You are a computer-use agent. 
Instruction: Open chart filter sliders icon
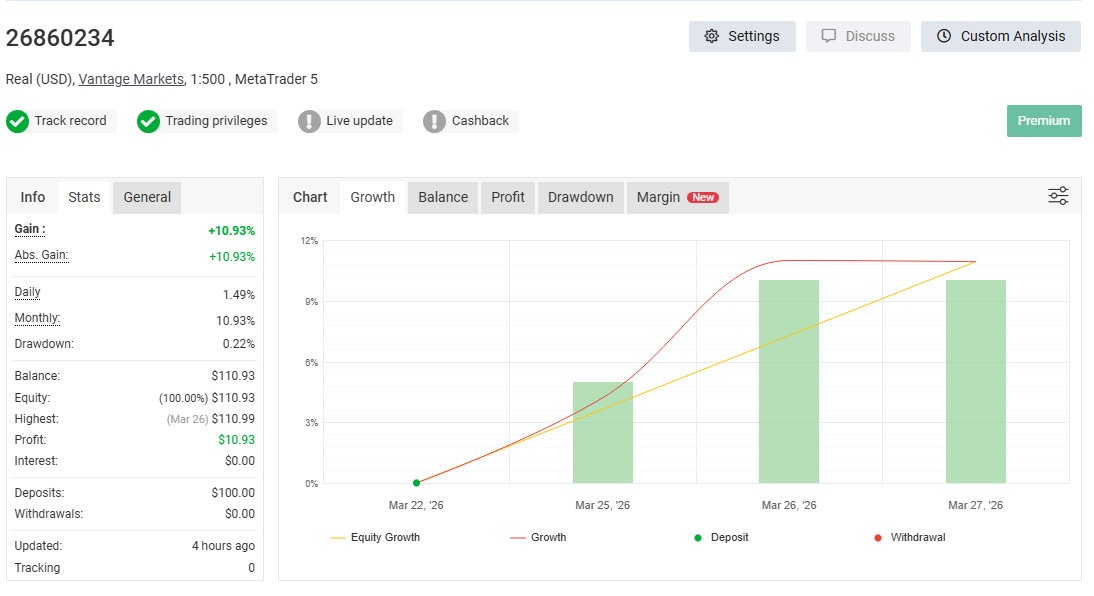point(1058,196)
